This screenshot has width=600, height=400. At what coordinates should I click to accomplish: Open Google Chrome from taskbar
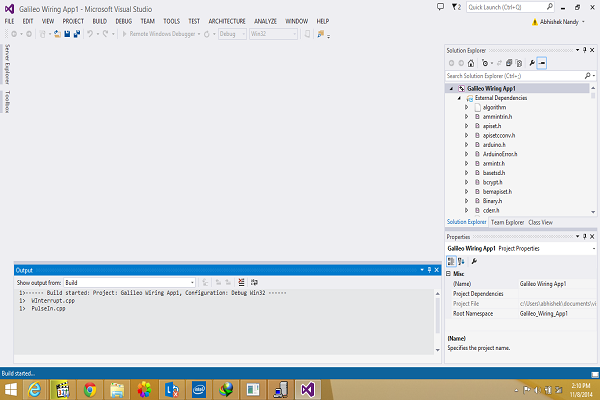tap(90, 390)
